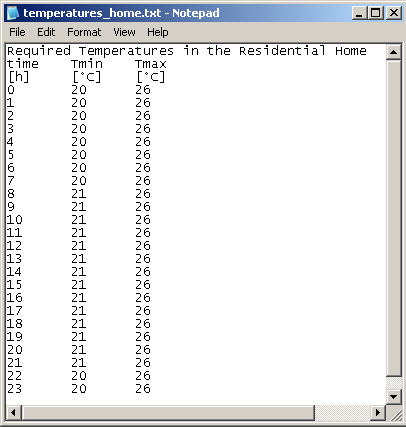Click the horizontal scrollbar thumb

pyautogui.click(x=168, y=413)
